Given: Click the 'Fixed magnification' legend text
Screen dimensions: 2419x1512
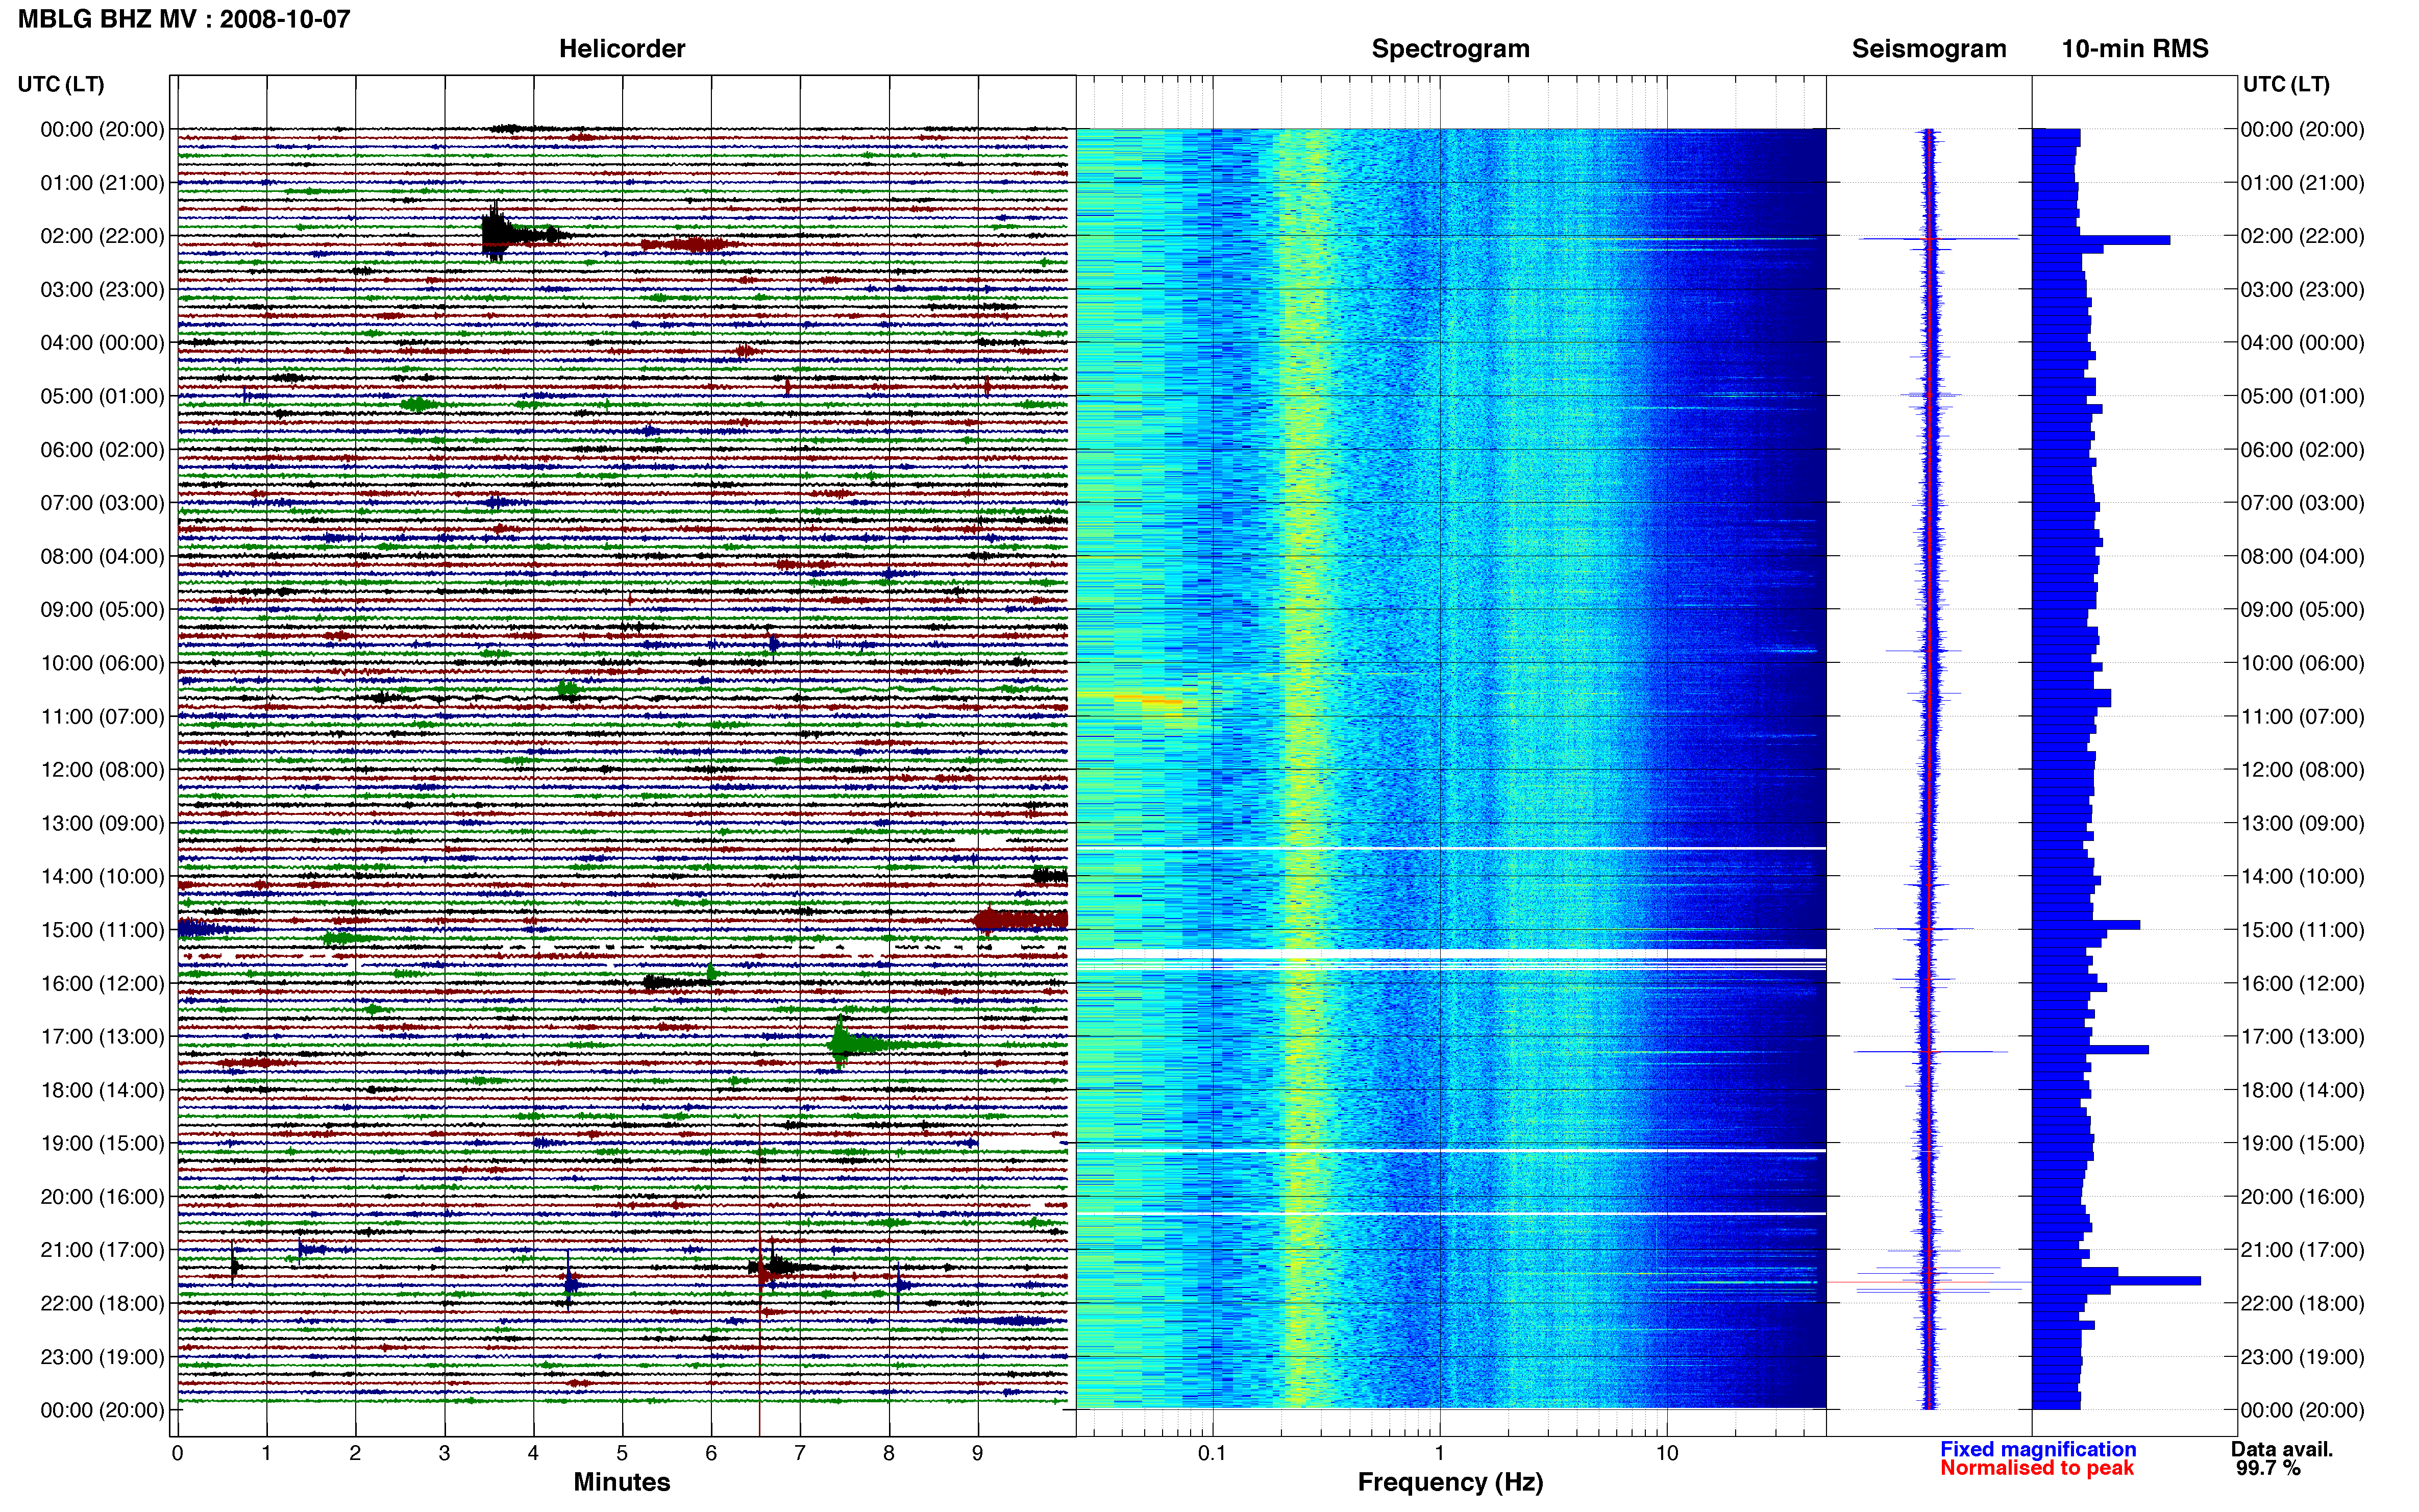Looking at the screenshot, I should tap(2037, 1449).
